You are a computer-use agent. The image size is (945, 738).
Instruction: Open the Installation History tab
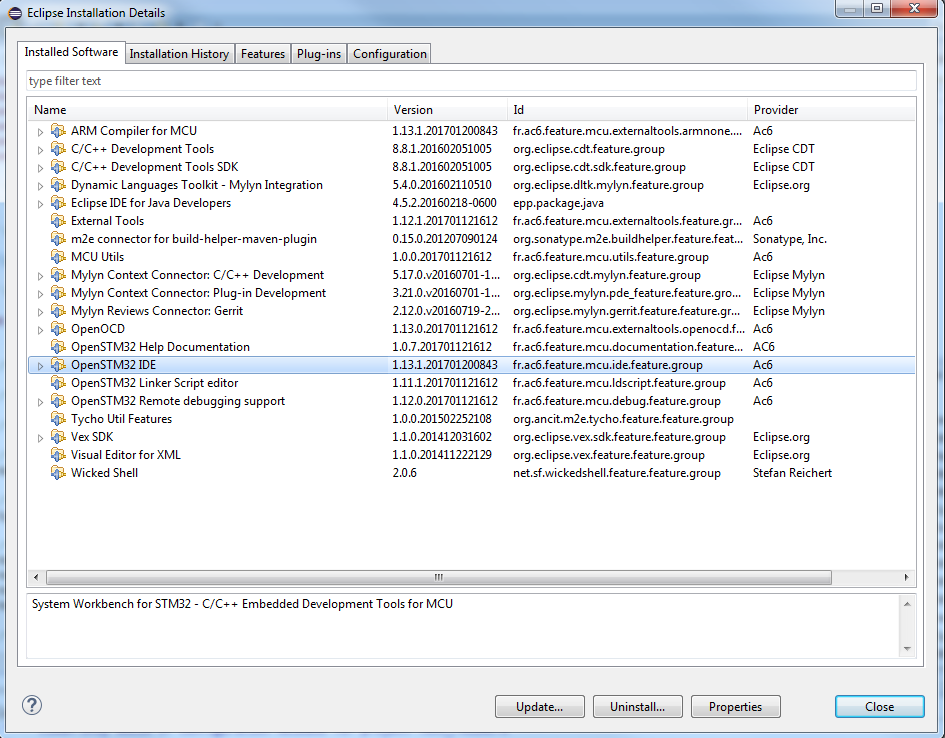coord(179,54)
